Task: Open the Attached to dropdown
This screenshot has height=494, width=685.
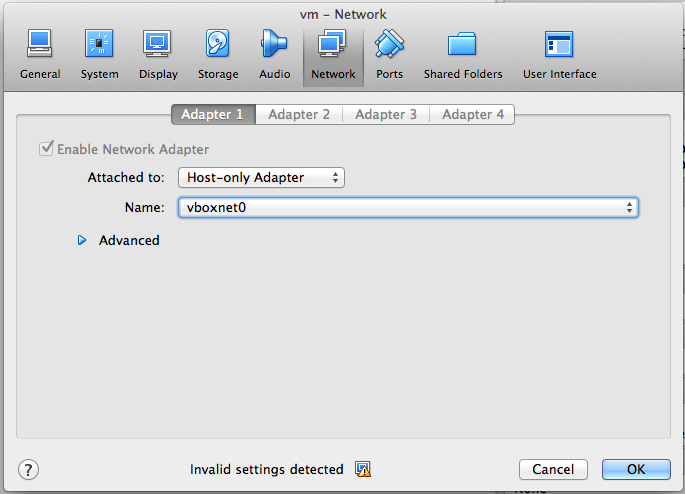Action: click(x=261, y=177)
